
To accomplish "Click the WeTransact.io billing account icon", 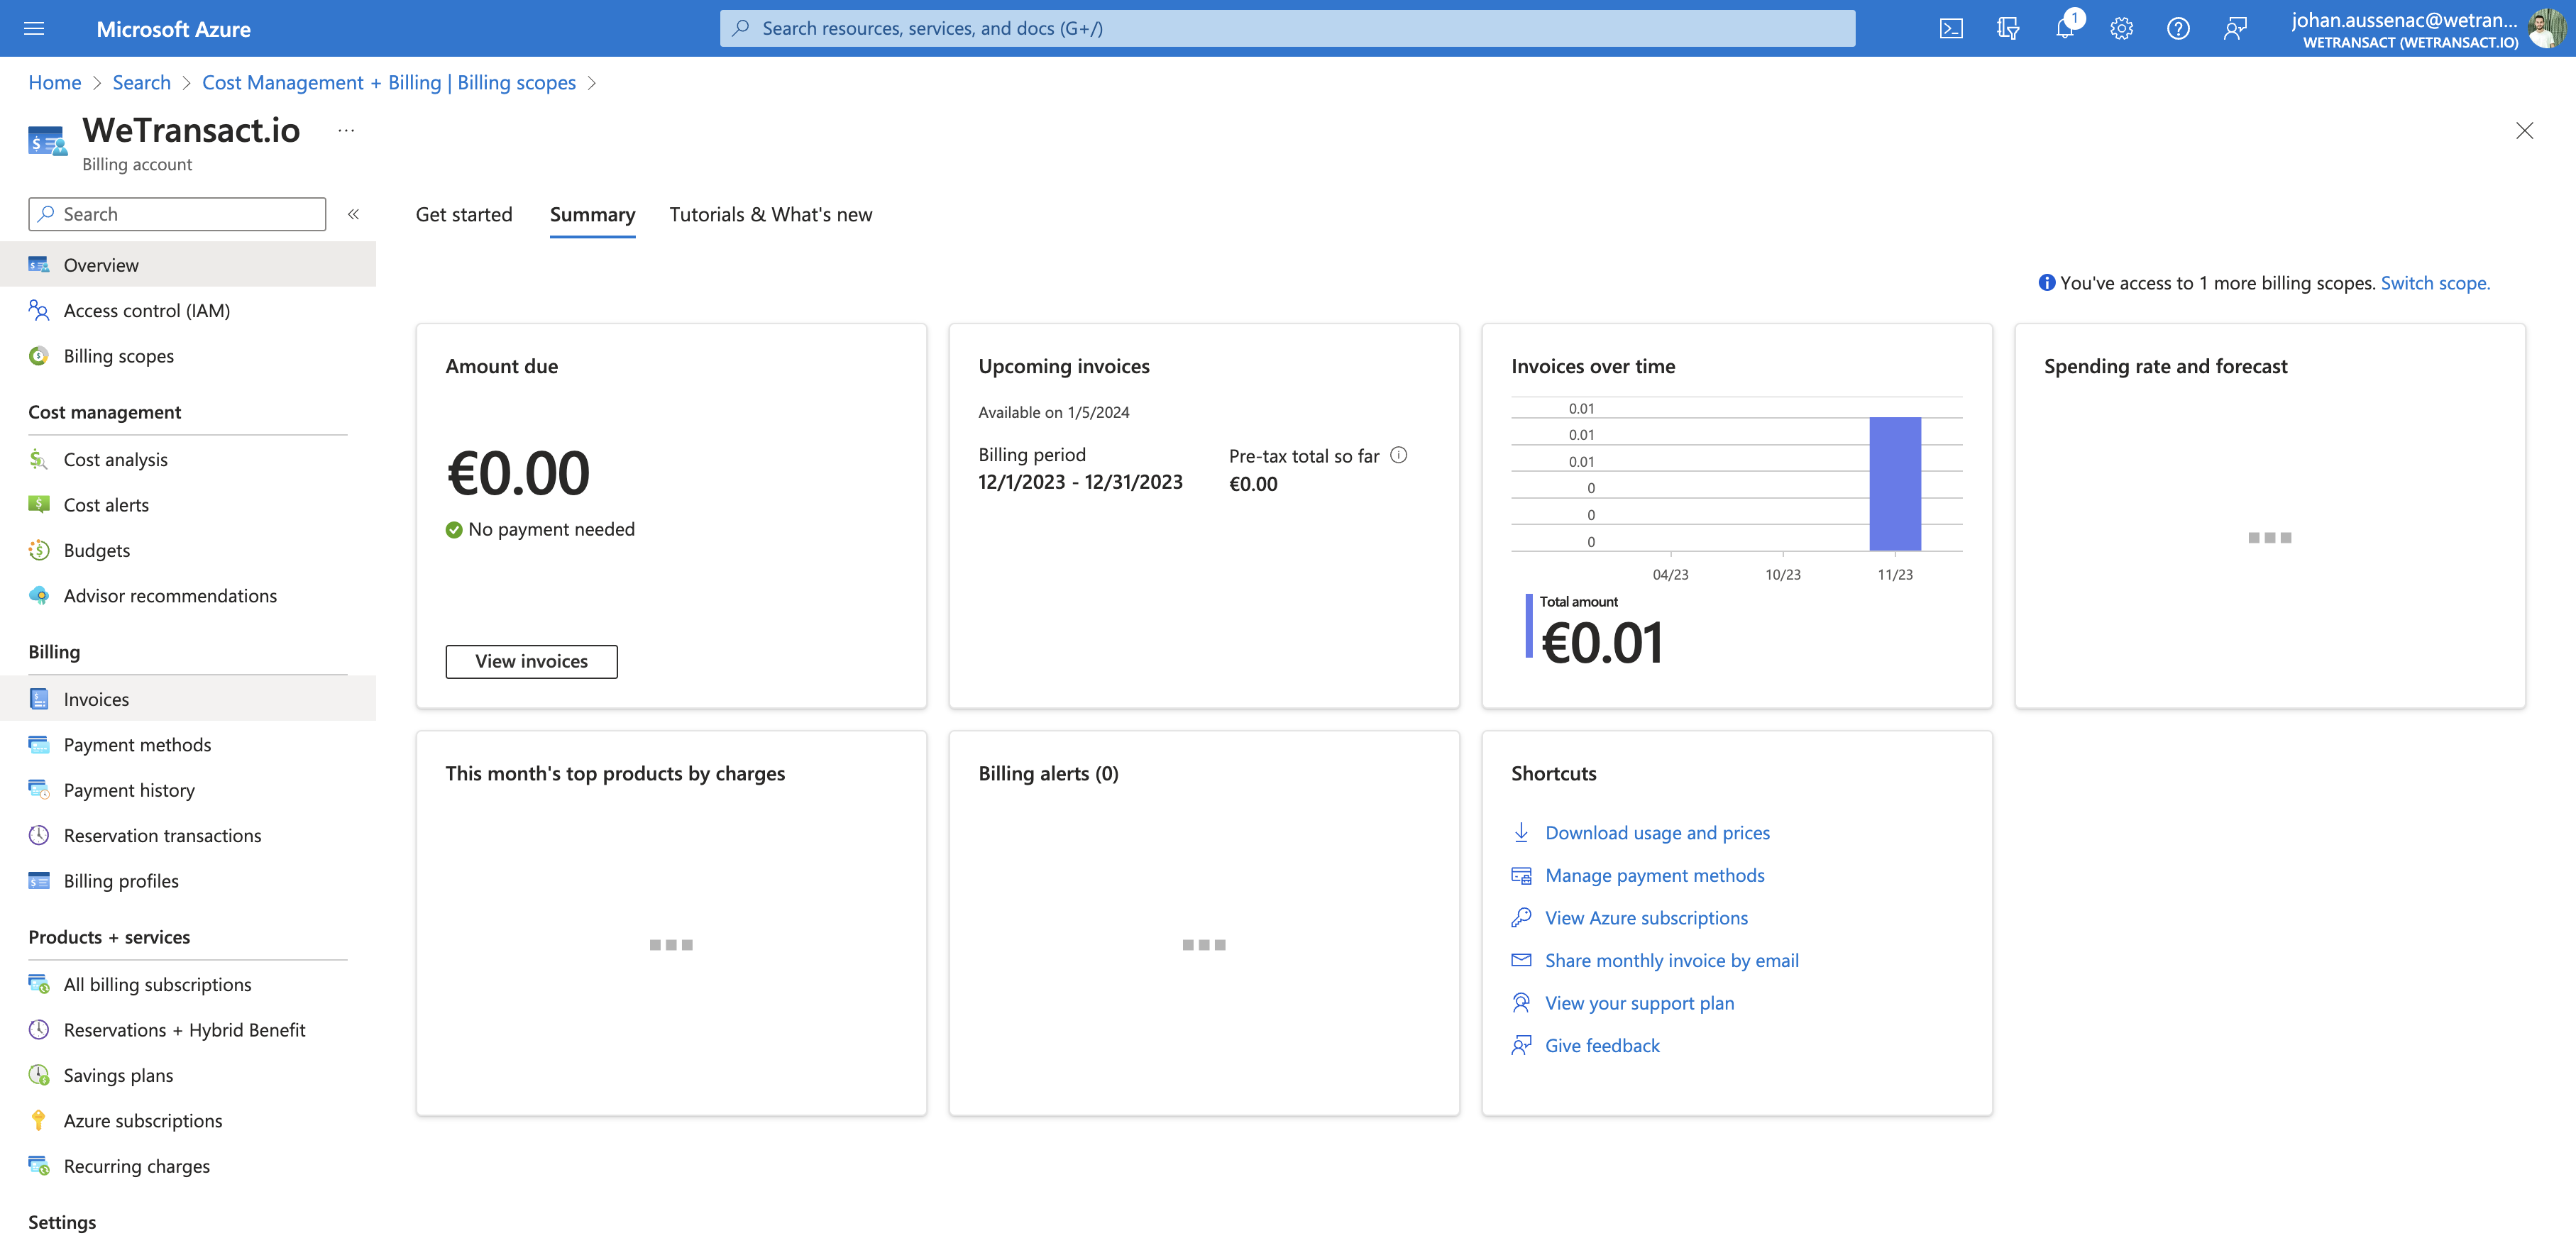I will [x=47, y=142].
